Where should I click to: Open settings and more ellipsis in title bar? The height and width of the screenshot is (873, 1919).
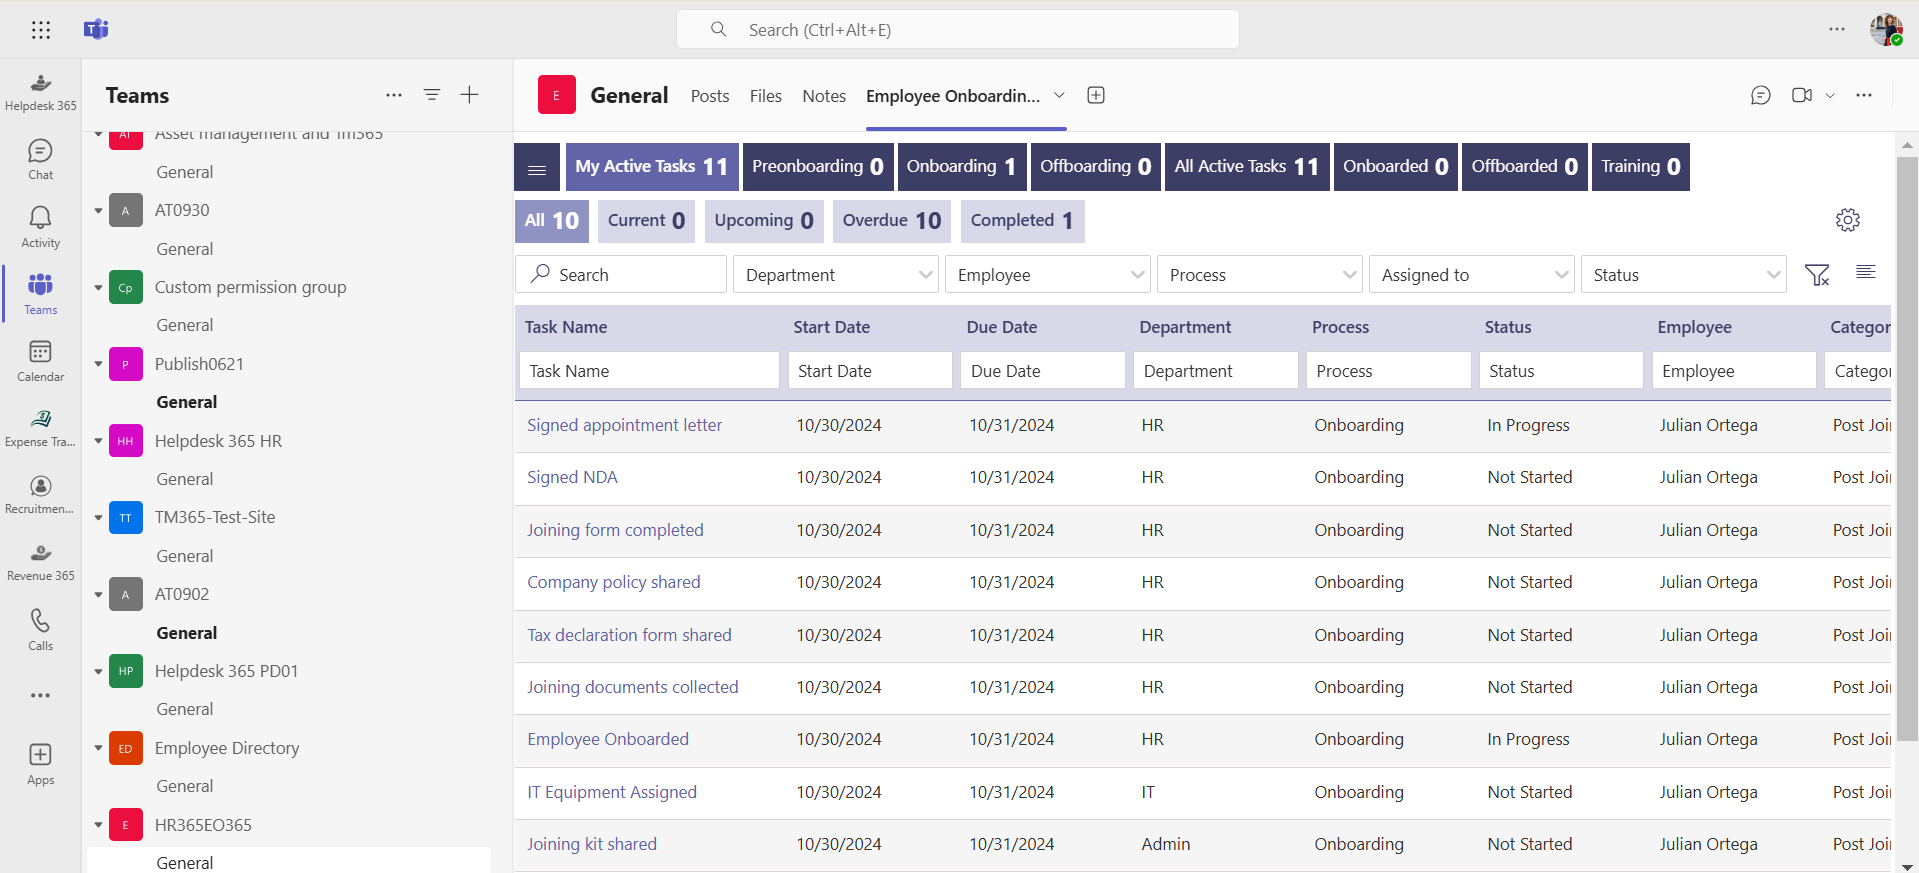[1837, 29]
